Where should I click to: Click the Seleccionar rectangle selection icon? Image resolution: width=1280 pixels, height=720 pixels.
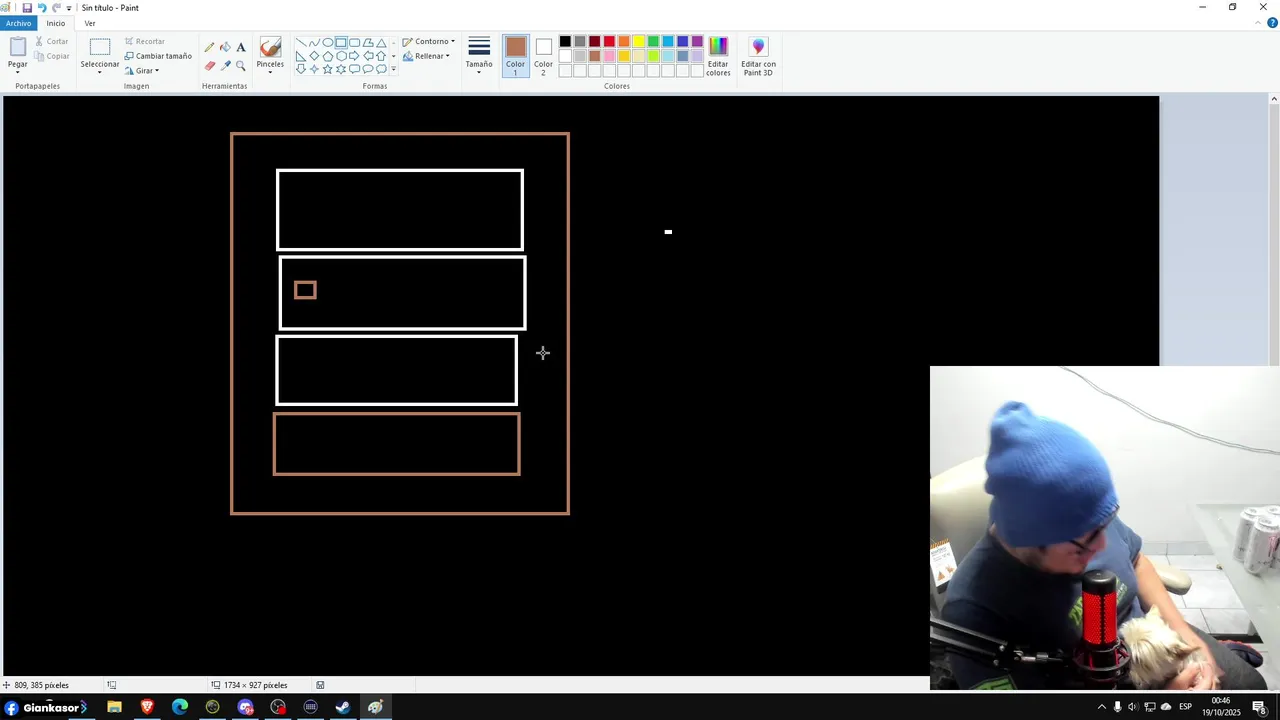coord(100,46)
